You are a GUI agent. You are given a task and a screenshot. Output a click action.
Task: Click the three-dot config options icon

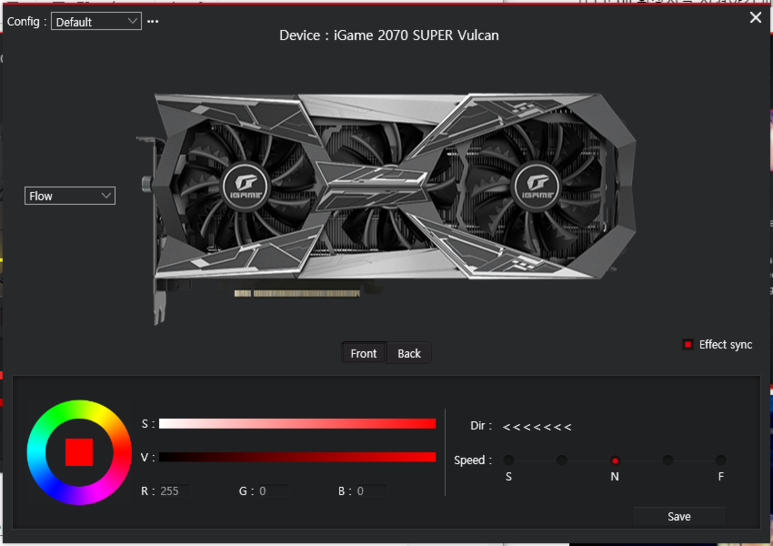[153, 21]
